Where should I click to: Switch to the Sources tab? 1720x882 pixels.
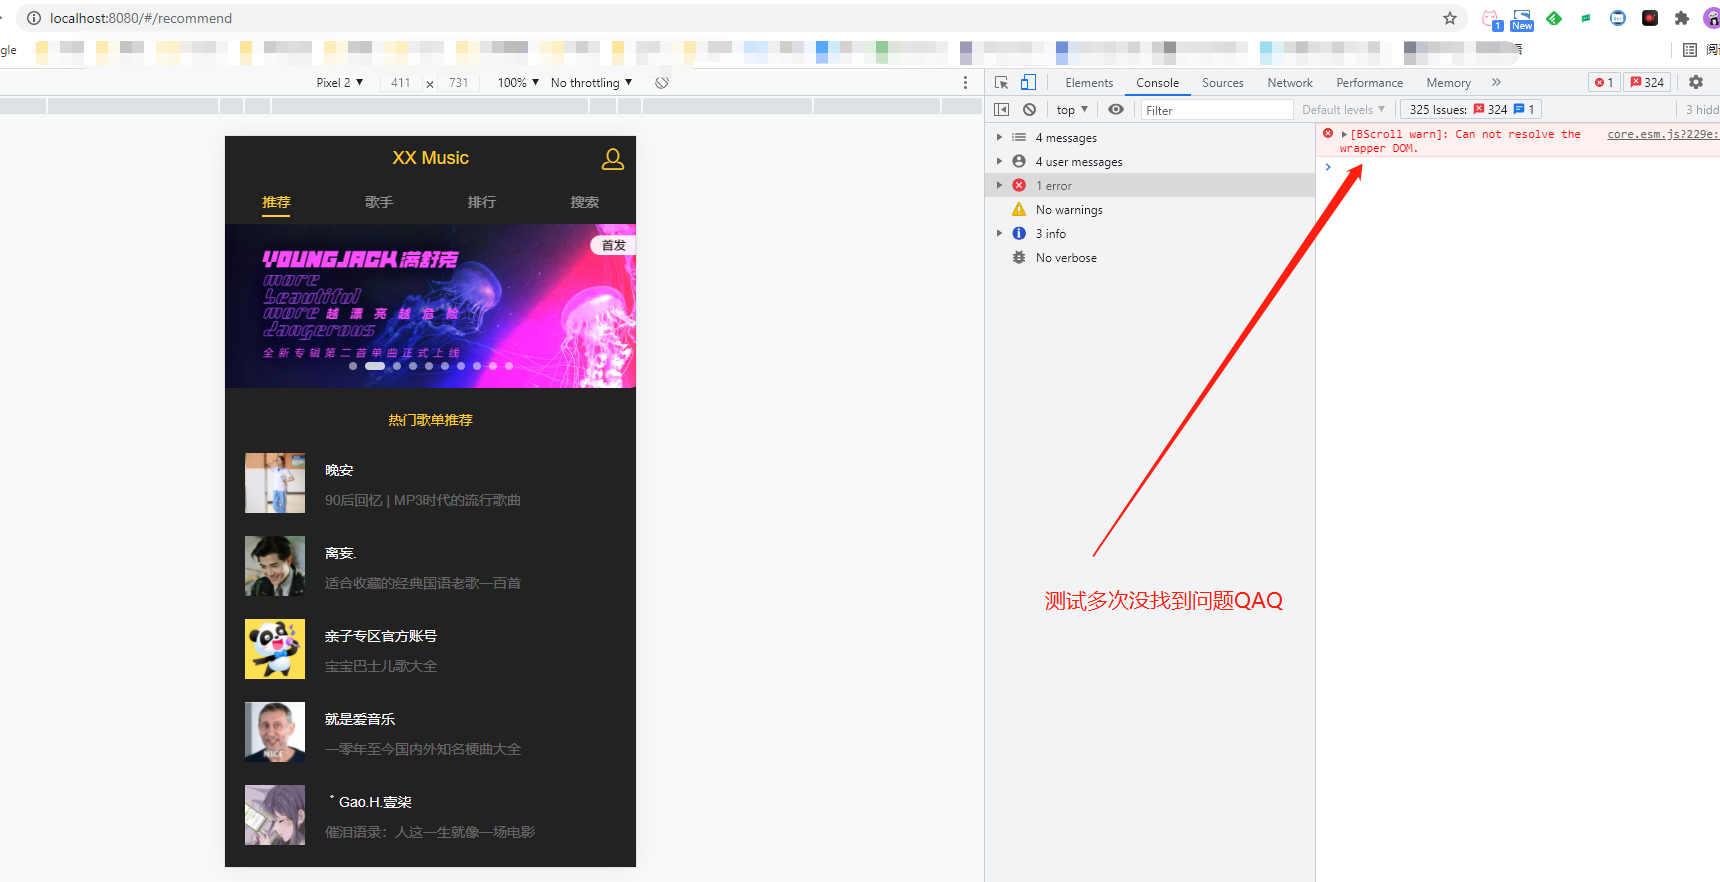(x=1223, y=83)
